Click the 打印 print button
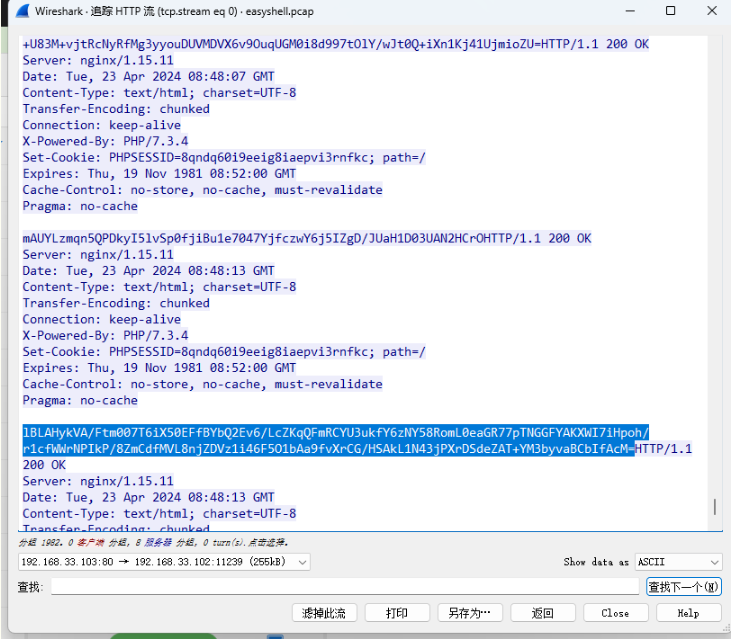 click(x=397, y=613)
